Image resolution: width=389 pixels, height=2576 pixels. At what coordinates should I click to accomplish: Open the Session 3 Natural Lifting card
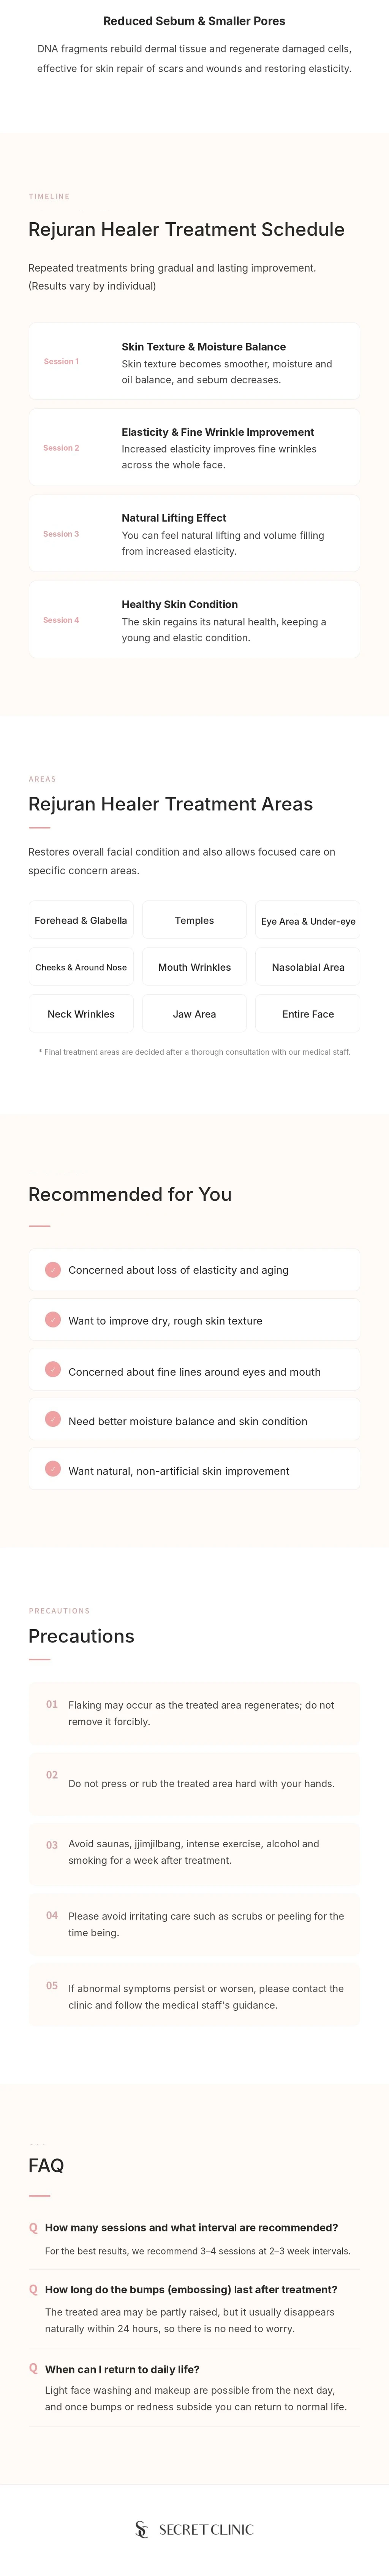[194, 534]
